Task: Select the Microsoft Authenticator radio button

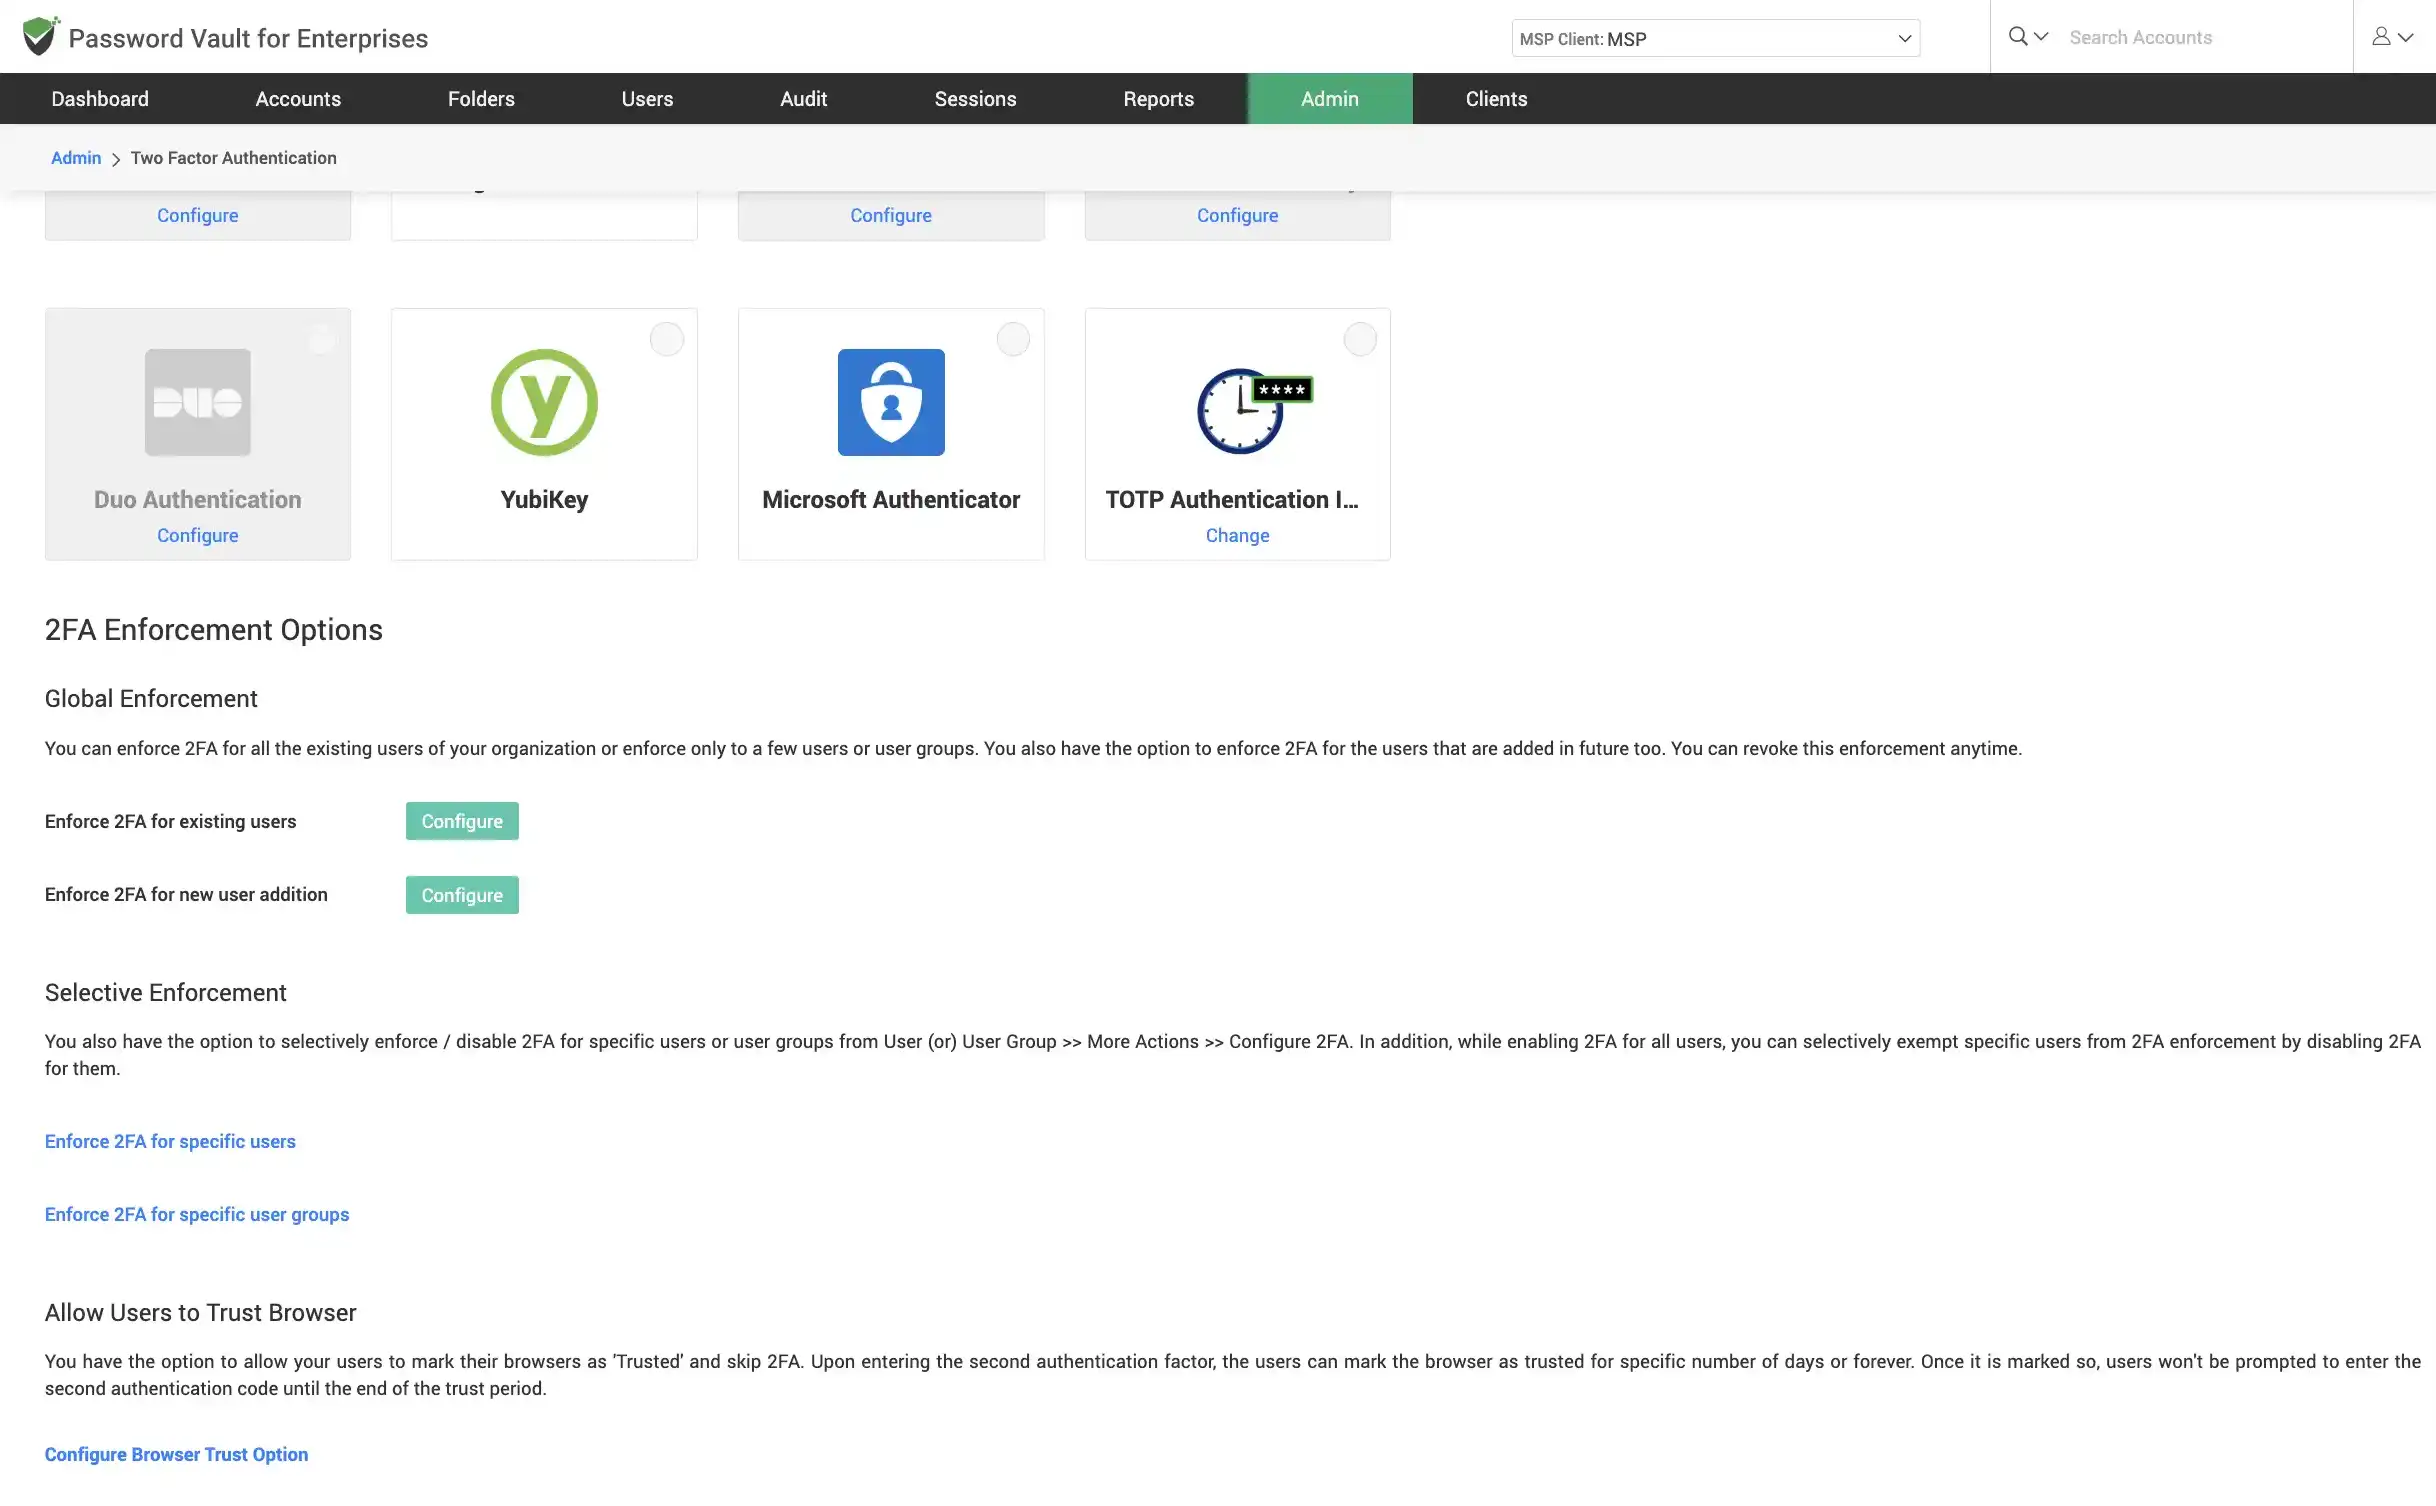Action: point(1013,339)
